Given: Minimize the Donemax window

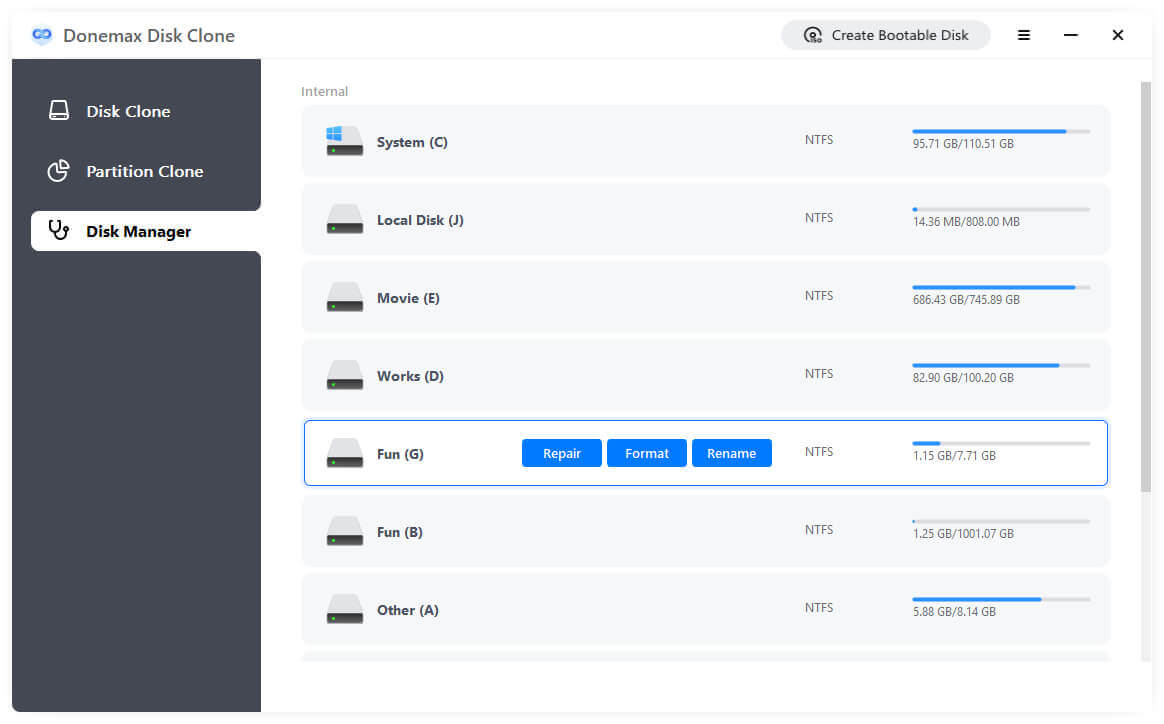Looking at the screenshot, I should (1071, 35).
